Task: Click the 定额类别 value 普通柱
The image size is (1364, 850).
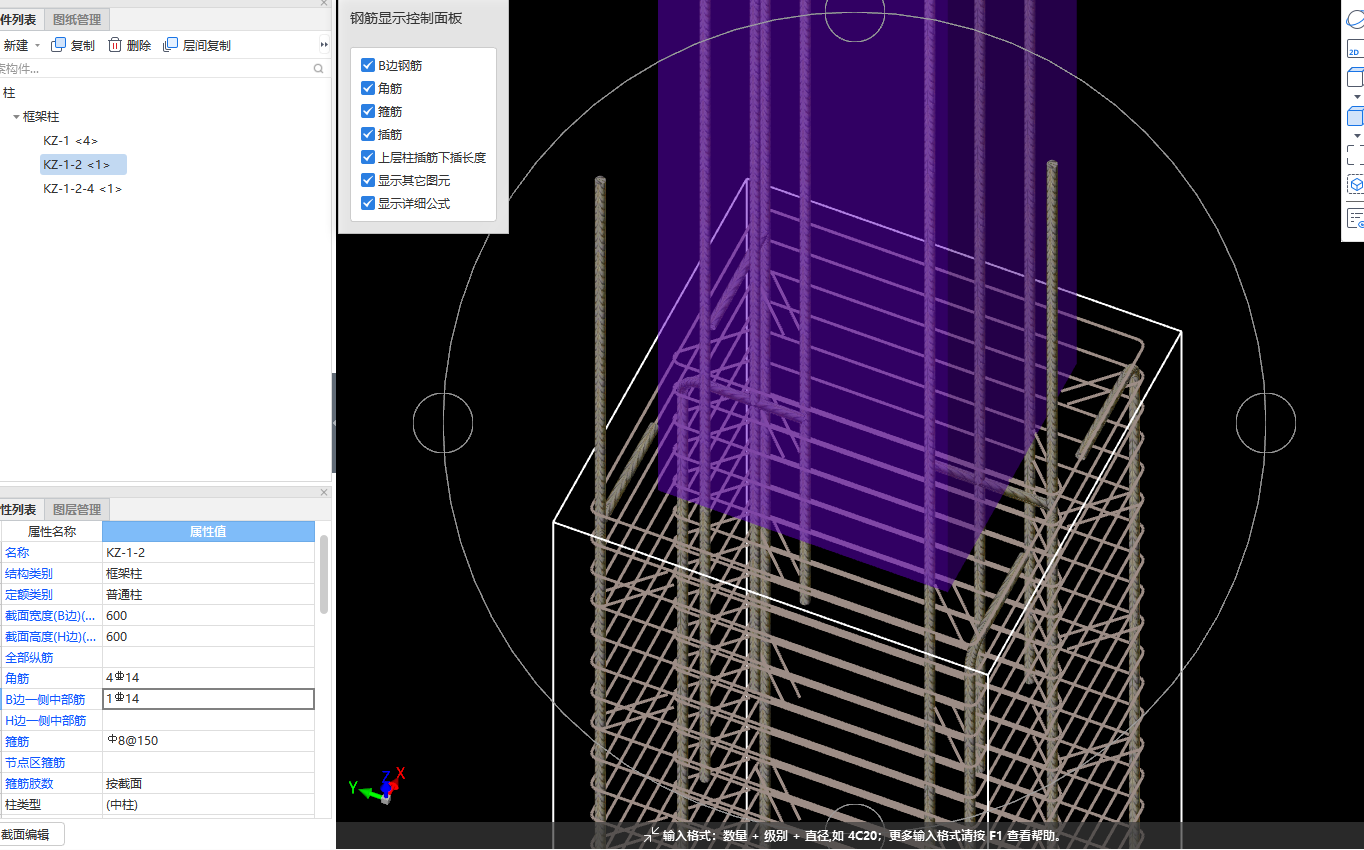Action: 209,594
